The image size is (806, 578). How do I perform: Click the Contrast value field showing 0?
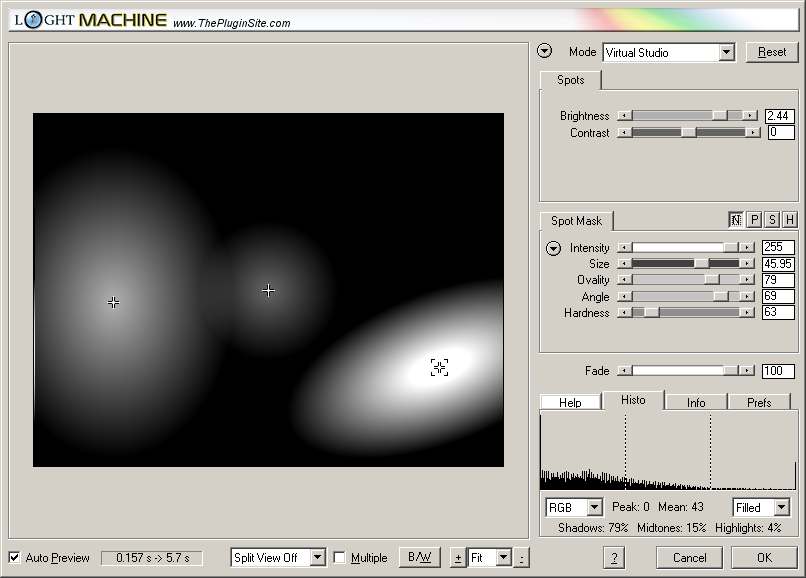(x=781, y=133)
